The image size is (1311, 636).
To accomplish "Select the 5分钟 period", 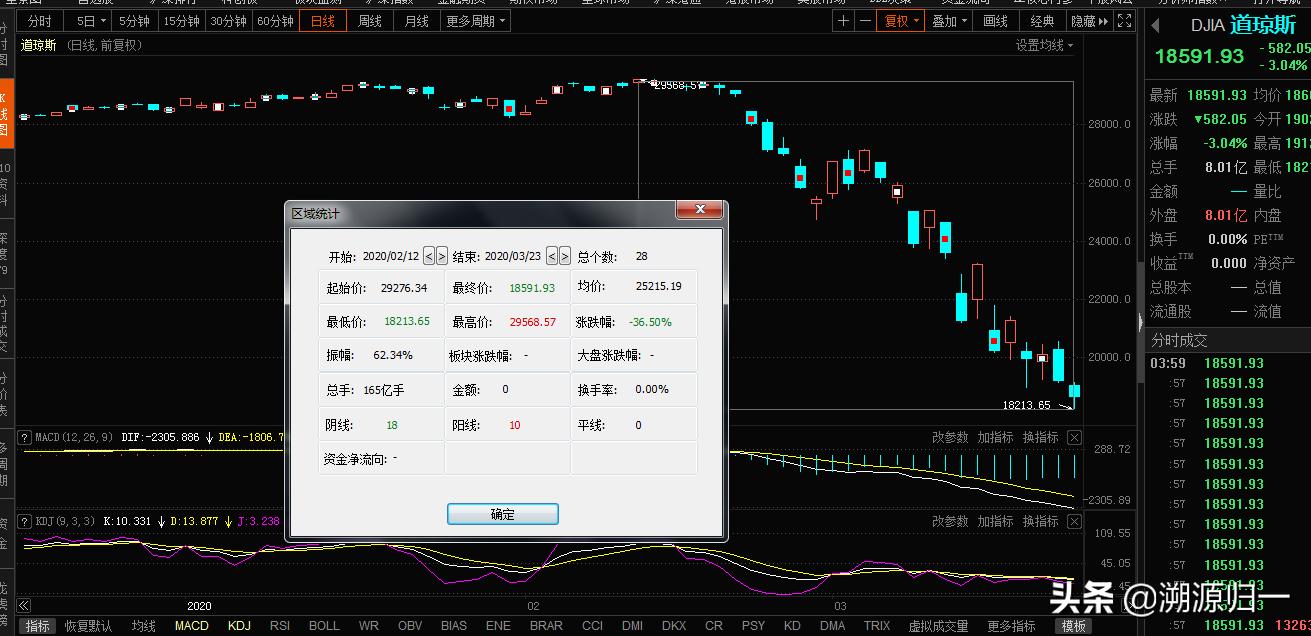I will 134,21.
